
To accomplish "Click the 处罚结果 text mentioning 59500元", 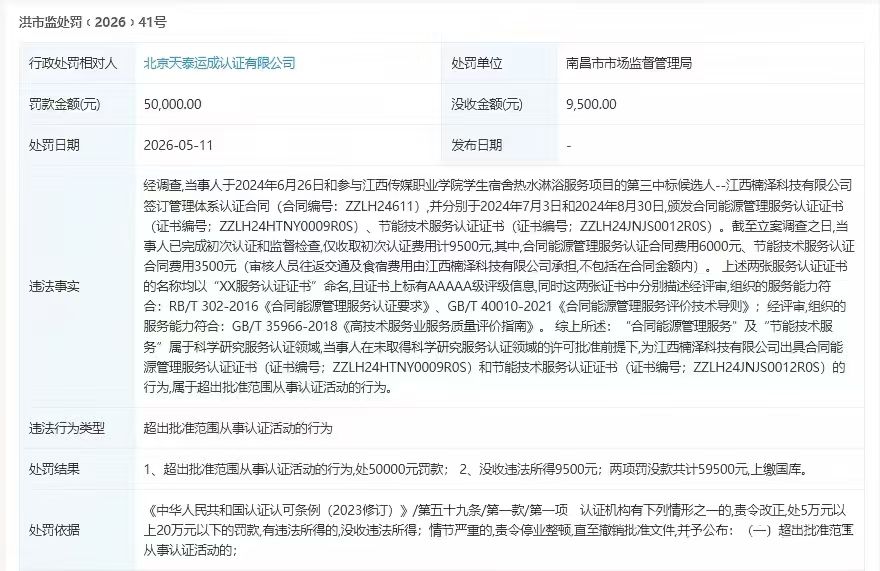I will [475, 469].
